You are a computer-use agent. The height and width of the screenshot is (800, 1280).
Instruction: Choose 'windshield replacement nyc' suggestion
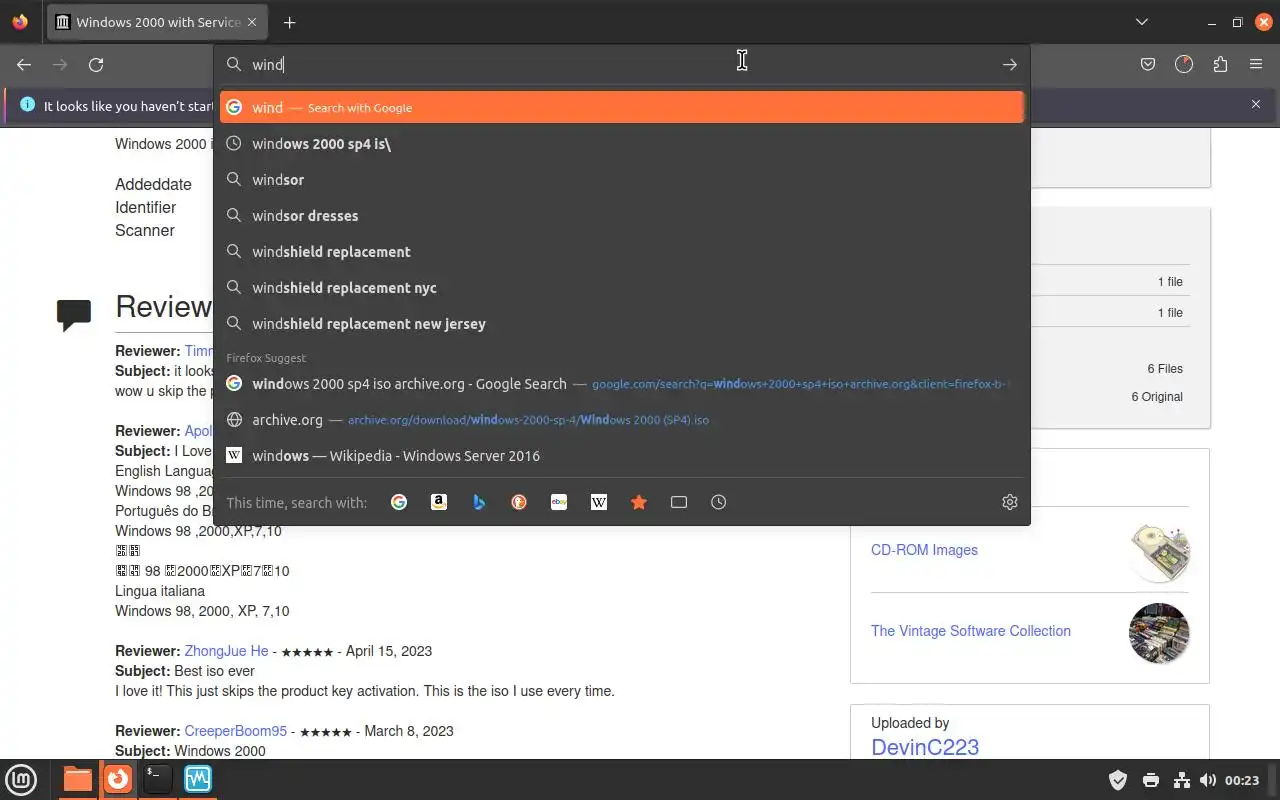point(622,287)
